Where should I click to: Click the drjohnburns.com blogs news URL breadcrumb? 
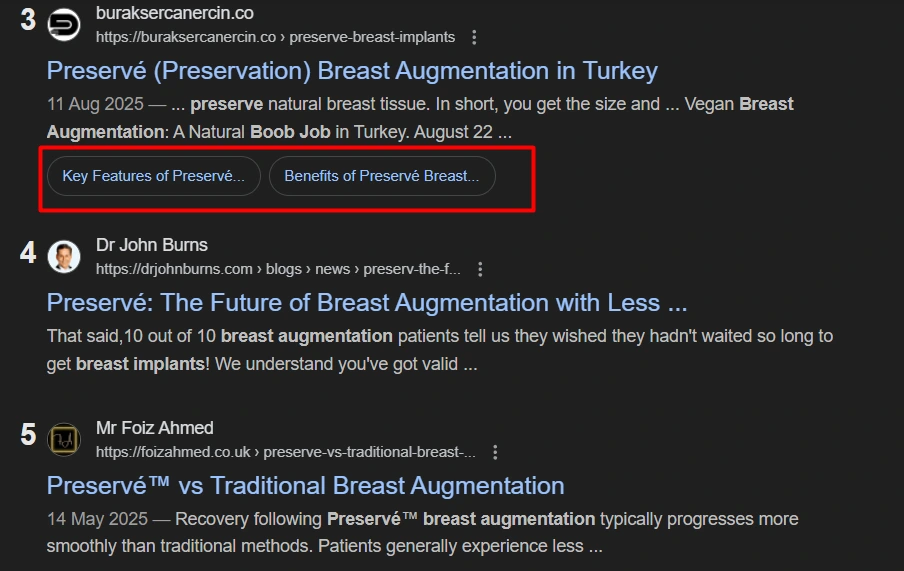pos(278,269)
